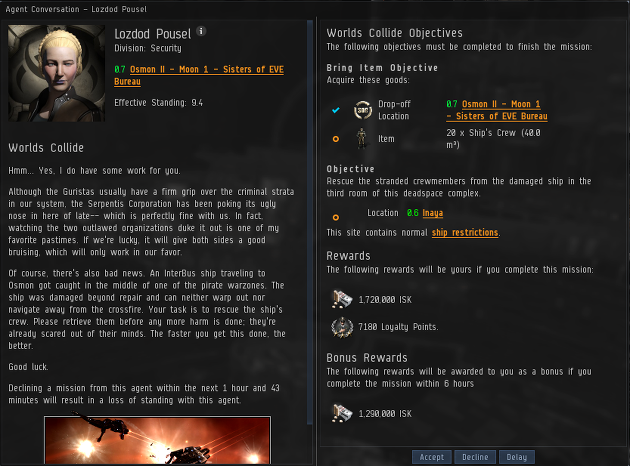
Task: Click the briefing panel vertical scrollbar
Action: point(310,222)
